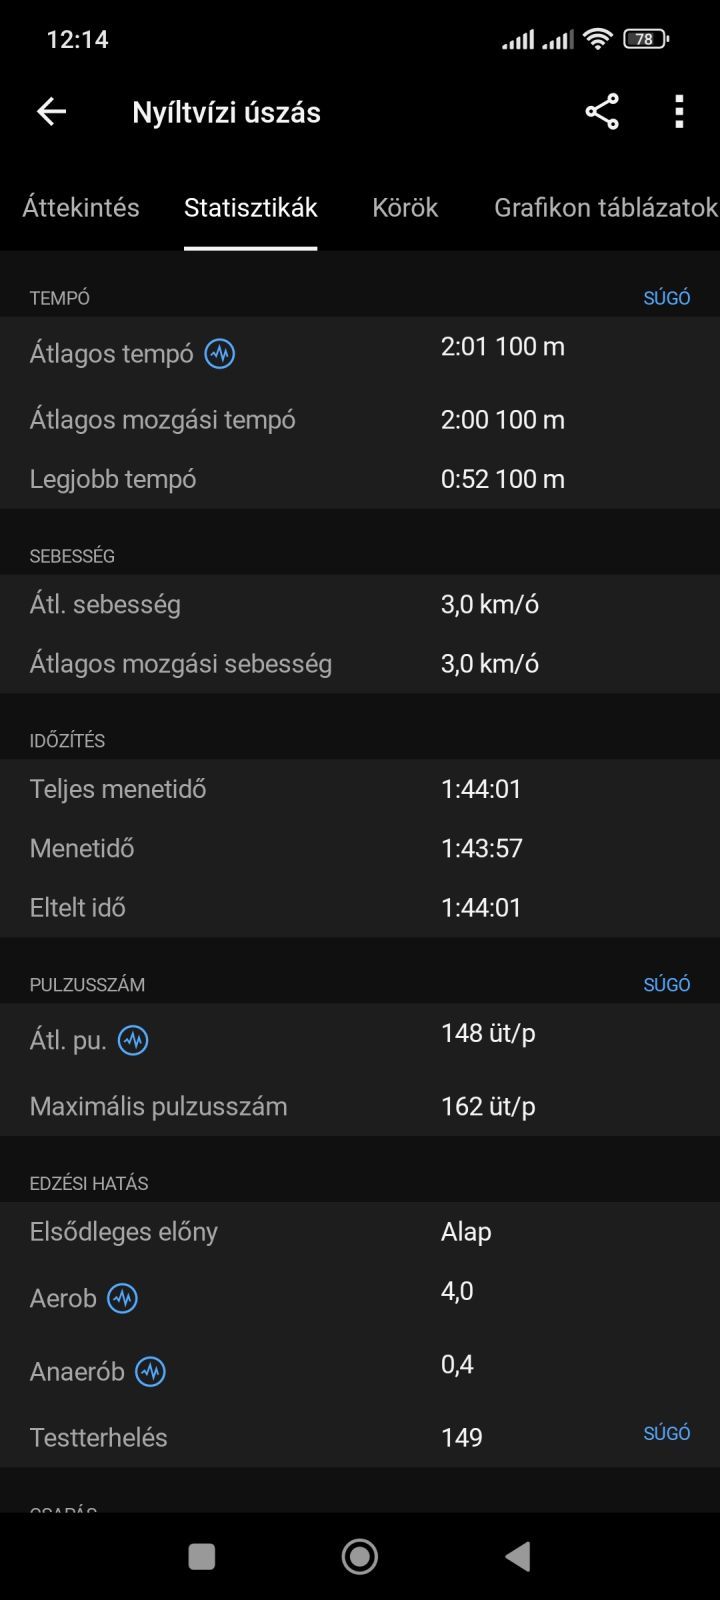Open the three-dot overflow menu
This screenshot has height=1600, width=720.
coord(679,112)
